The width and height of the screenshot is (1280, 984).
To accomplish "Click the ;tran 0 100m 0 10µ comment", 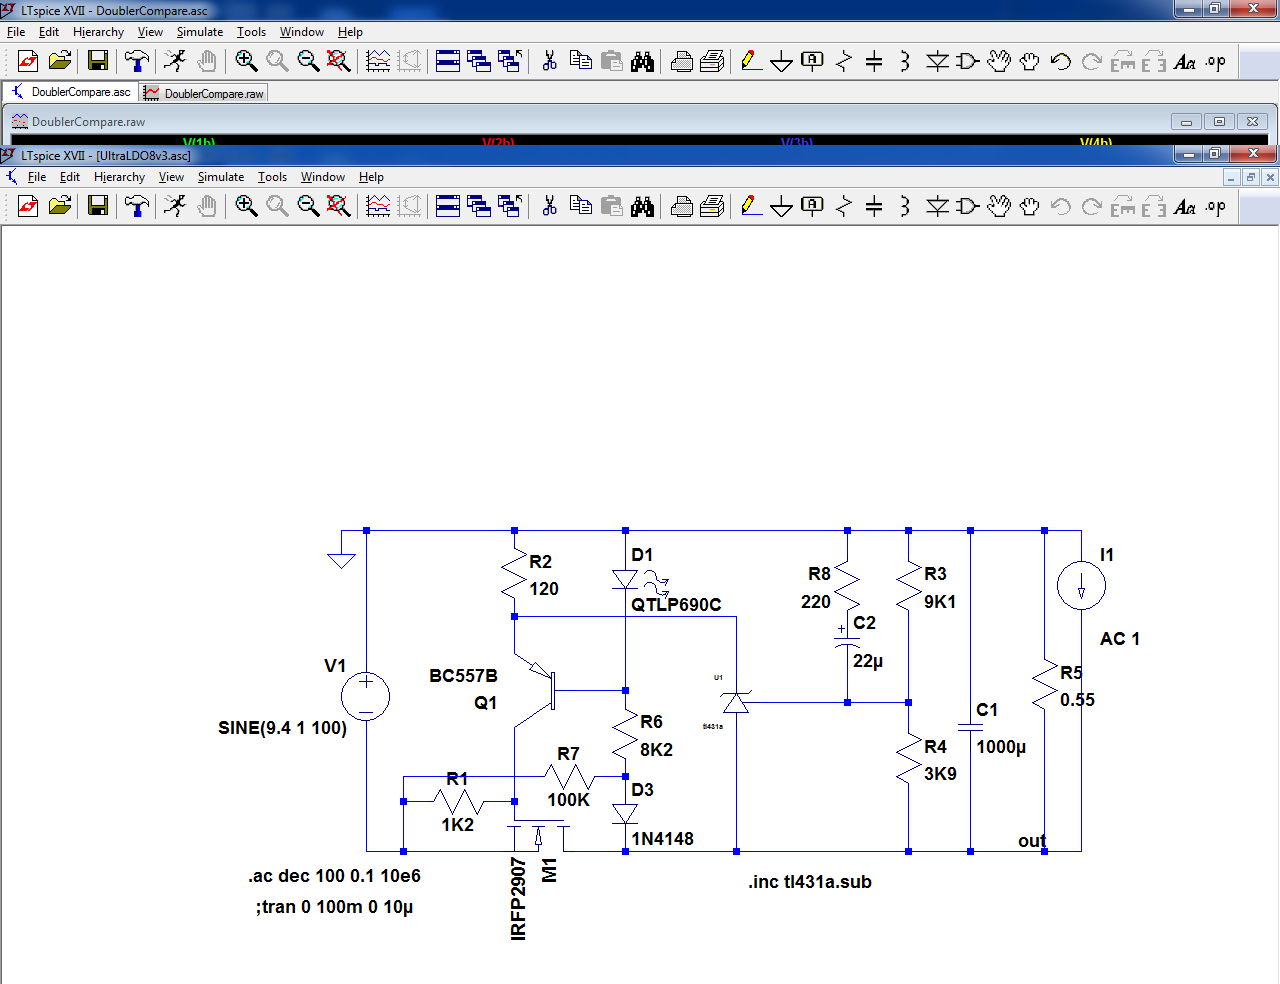I will tap(334, 907).
